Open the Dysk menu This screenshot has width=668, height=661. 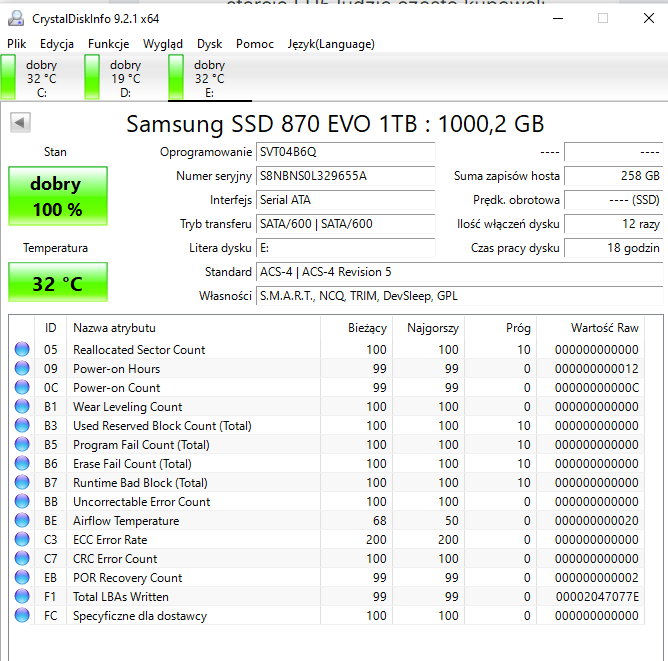209,44
